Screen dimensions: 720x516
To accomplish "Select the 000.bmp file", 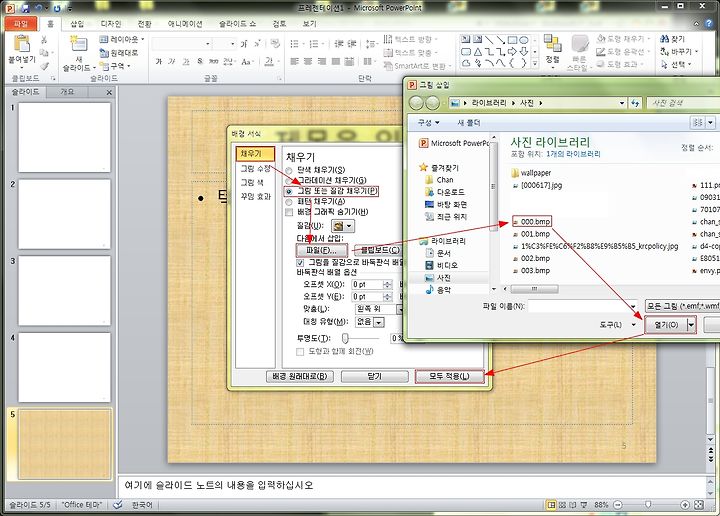I will 532,222.
